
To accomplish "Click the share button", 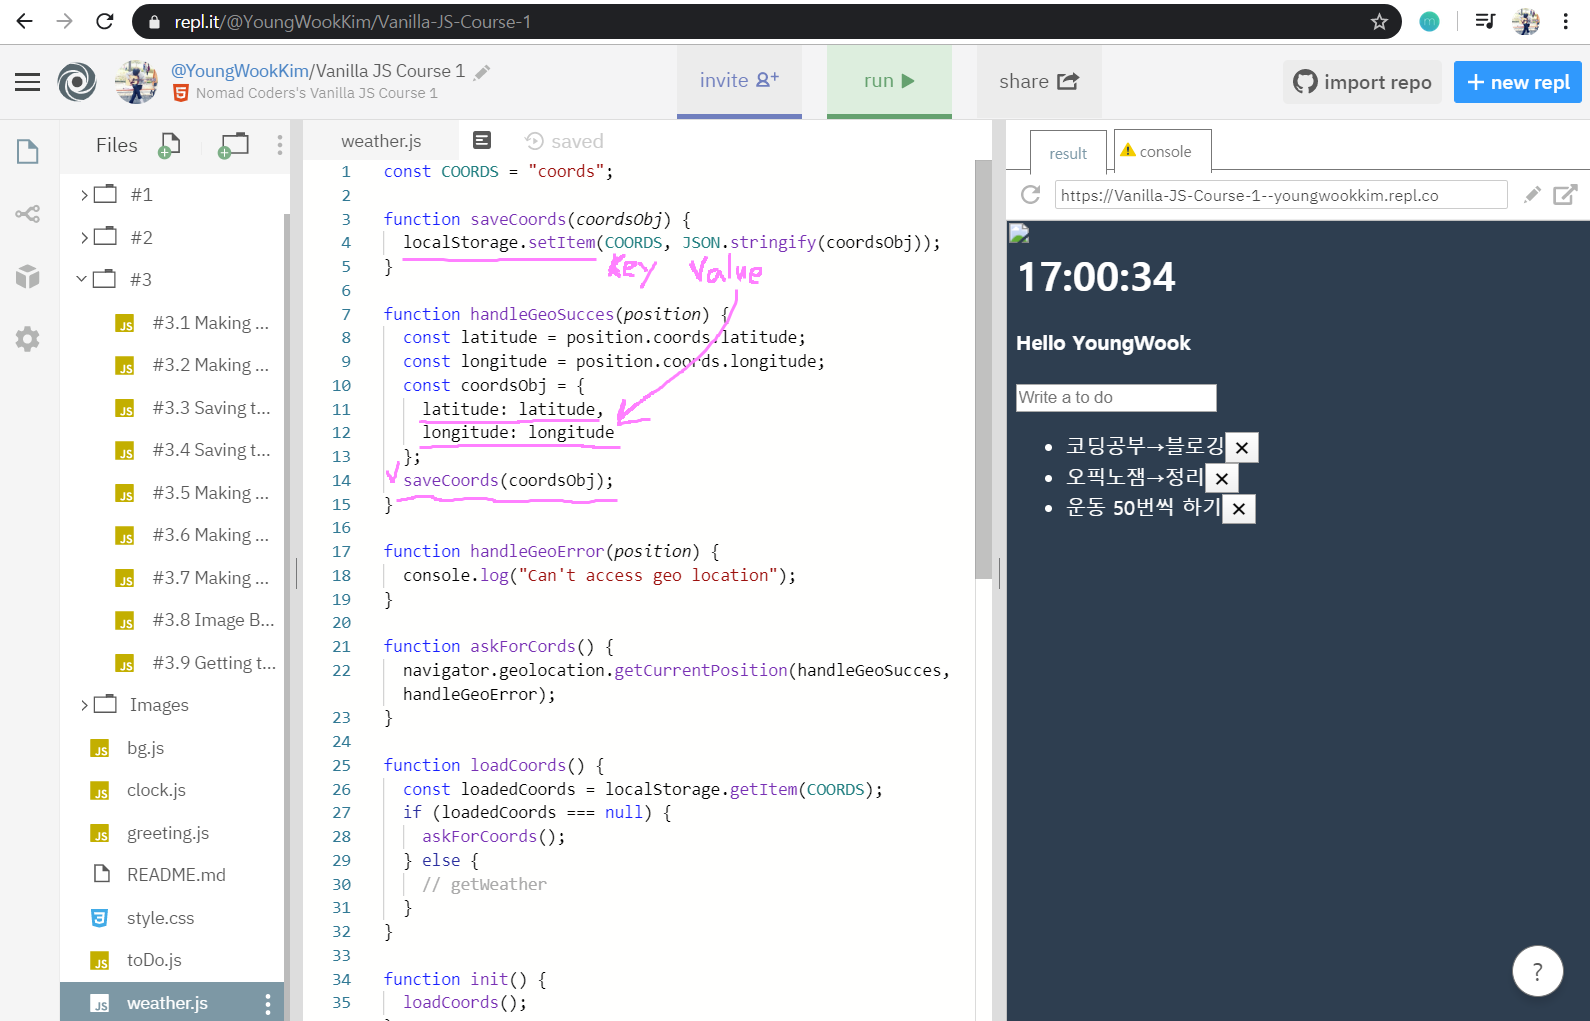I will coord(1039,81).
